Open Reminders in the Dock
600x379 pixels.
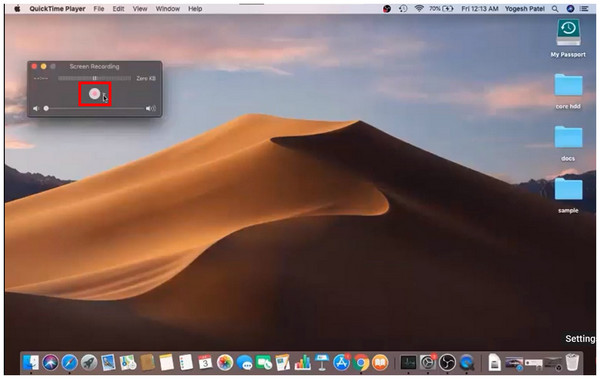point(186,362)
